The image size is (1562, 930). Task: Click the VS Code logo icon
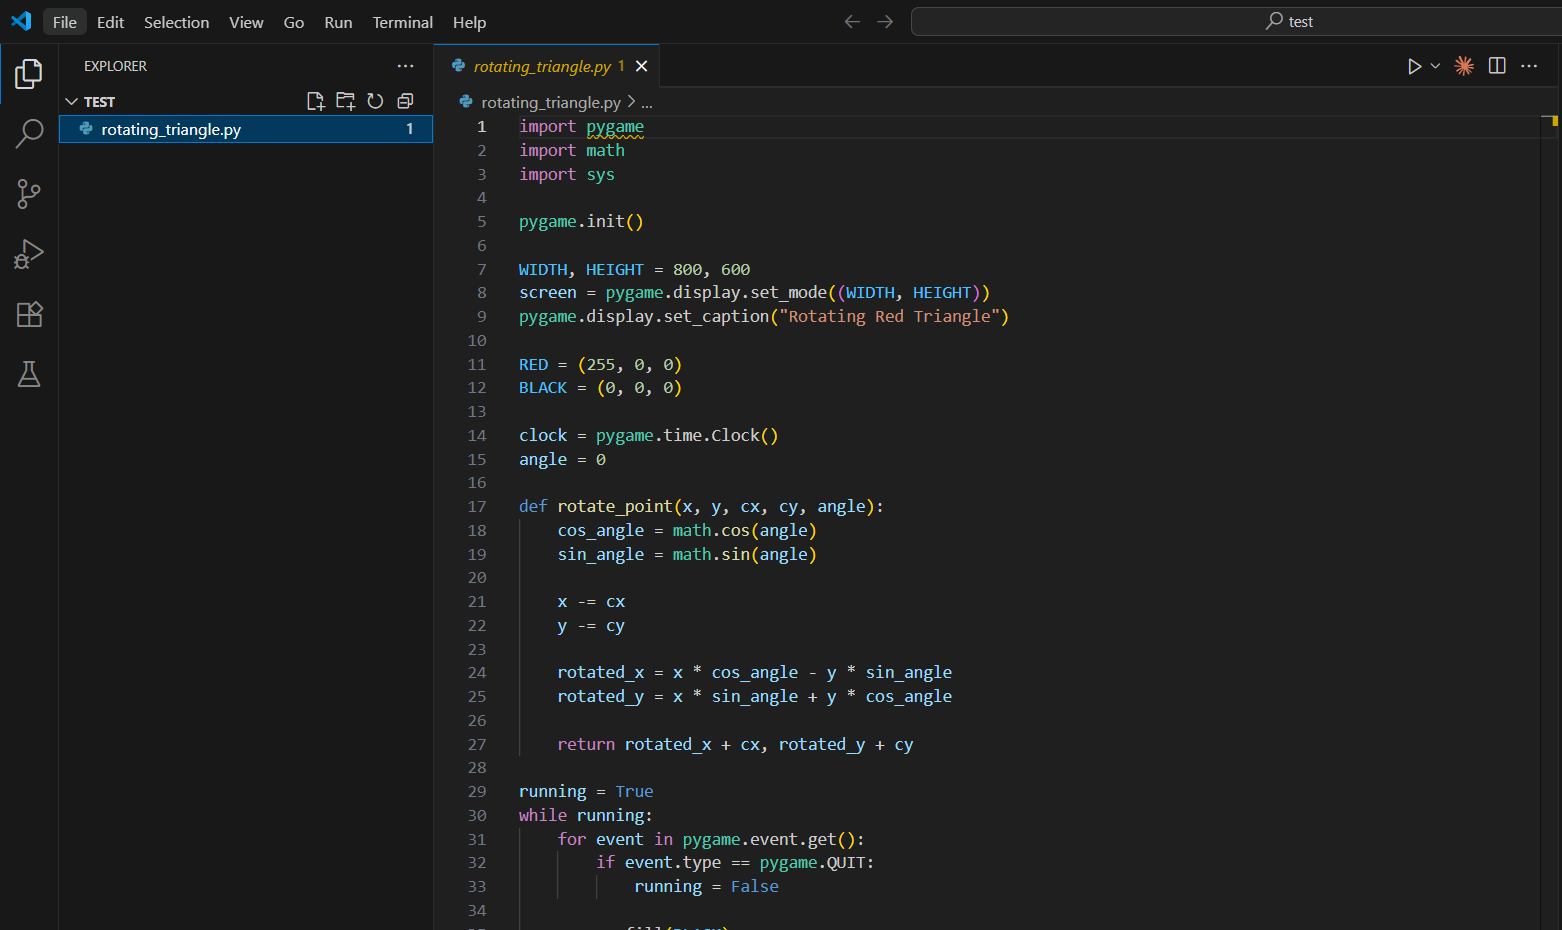click(21, 21)
